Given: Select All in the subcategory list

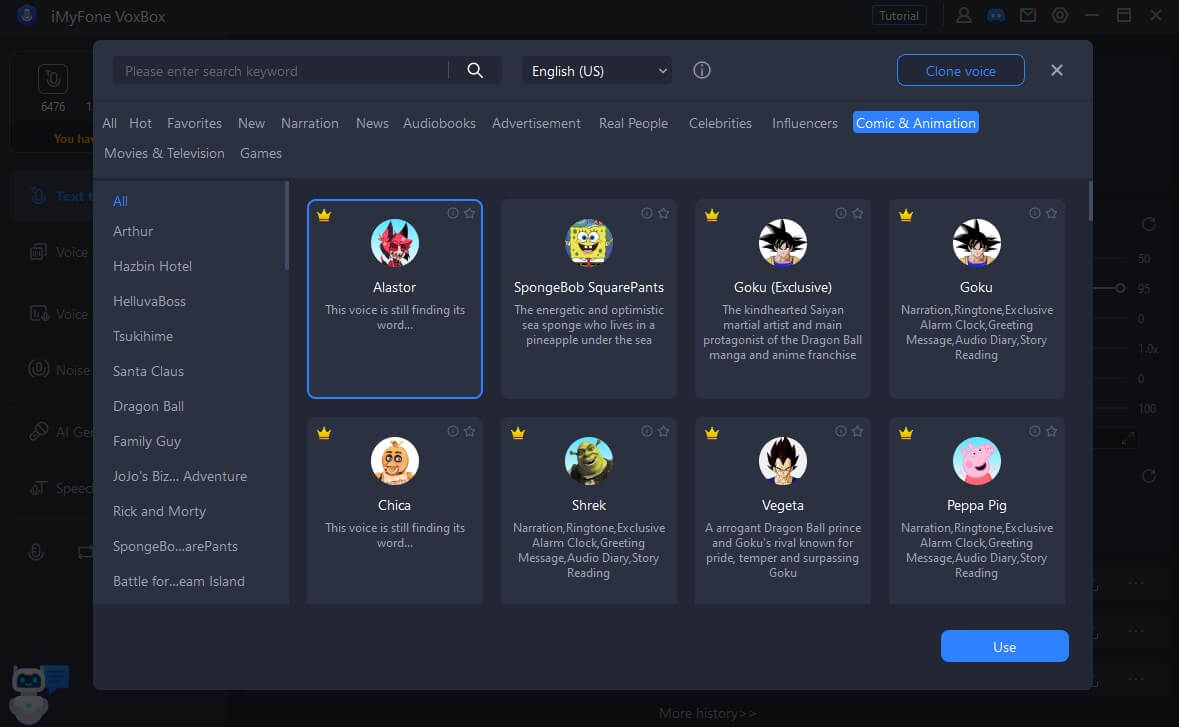Looking at the screenshot, I should [120, 201].
